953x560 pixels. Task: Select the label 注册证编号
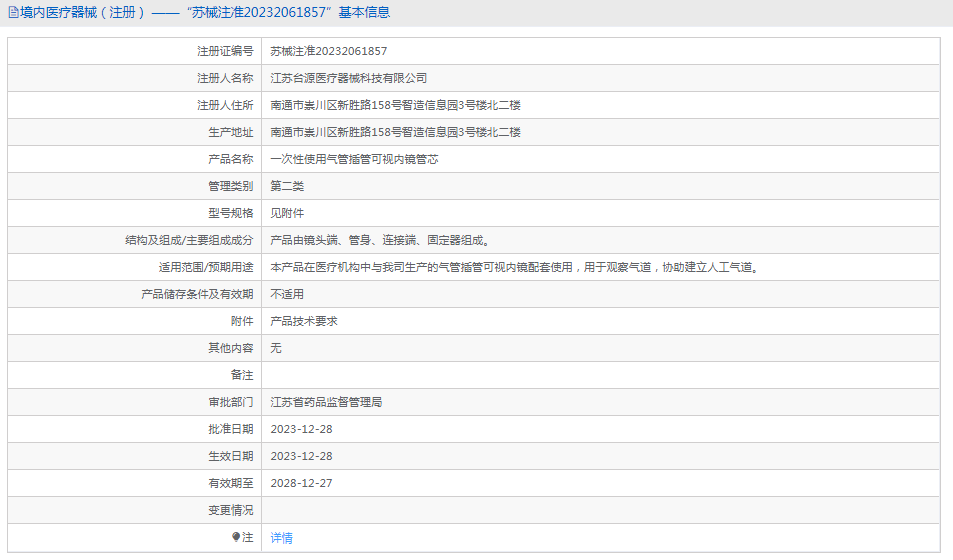pyautogui.click(x=225, y=51)
